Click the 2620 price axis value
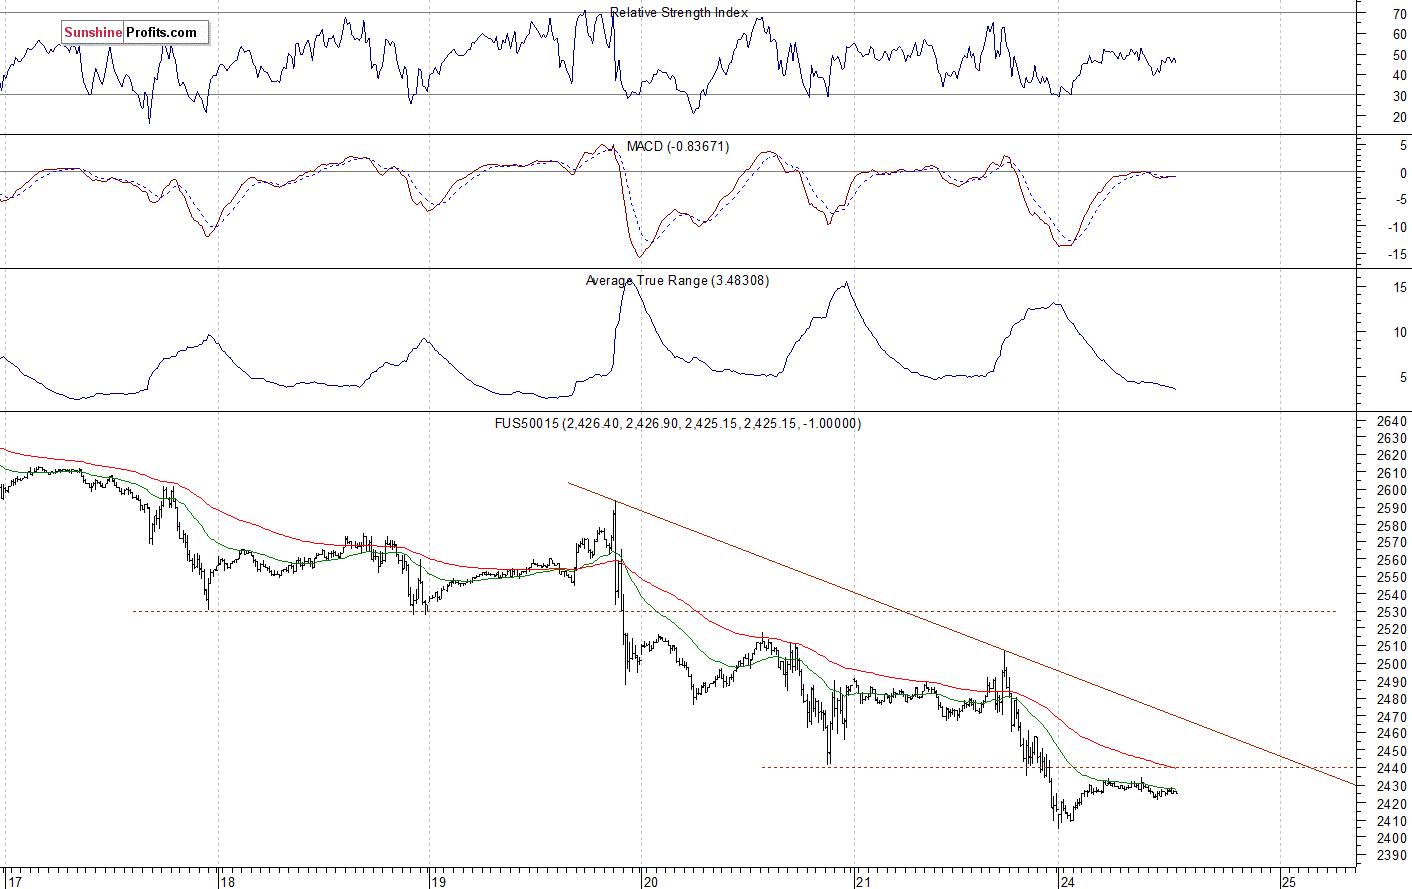 pyautogui.click(x=1392, y=456)
